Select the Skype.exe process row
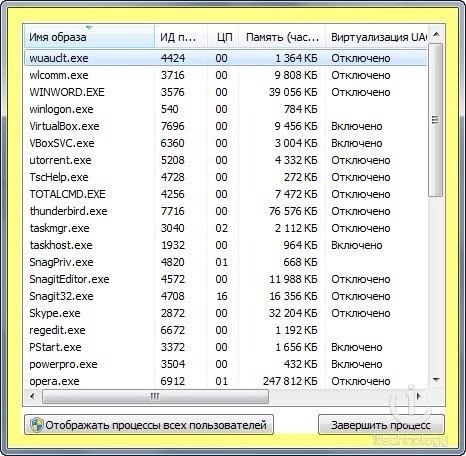The image size is (466, 456). click(x=226, y=313)
